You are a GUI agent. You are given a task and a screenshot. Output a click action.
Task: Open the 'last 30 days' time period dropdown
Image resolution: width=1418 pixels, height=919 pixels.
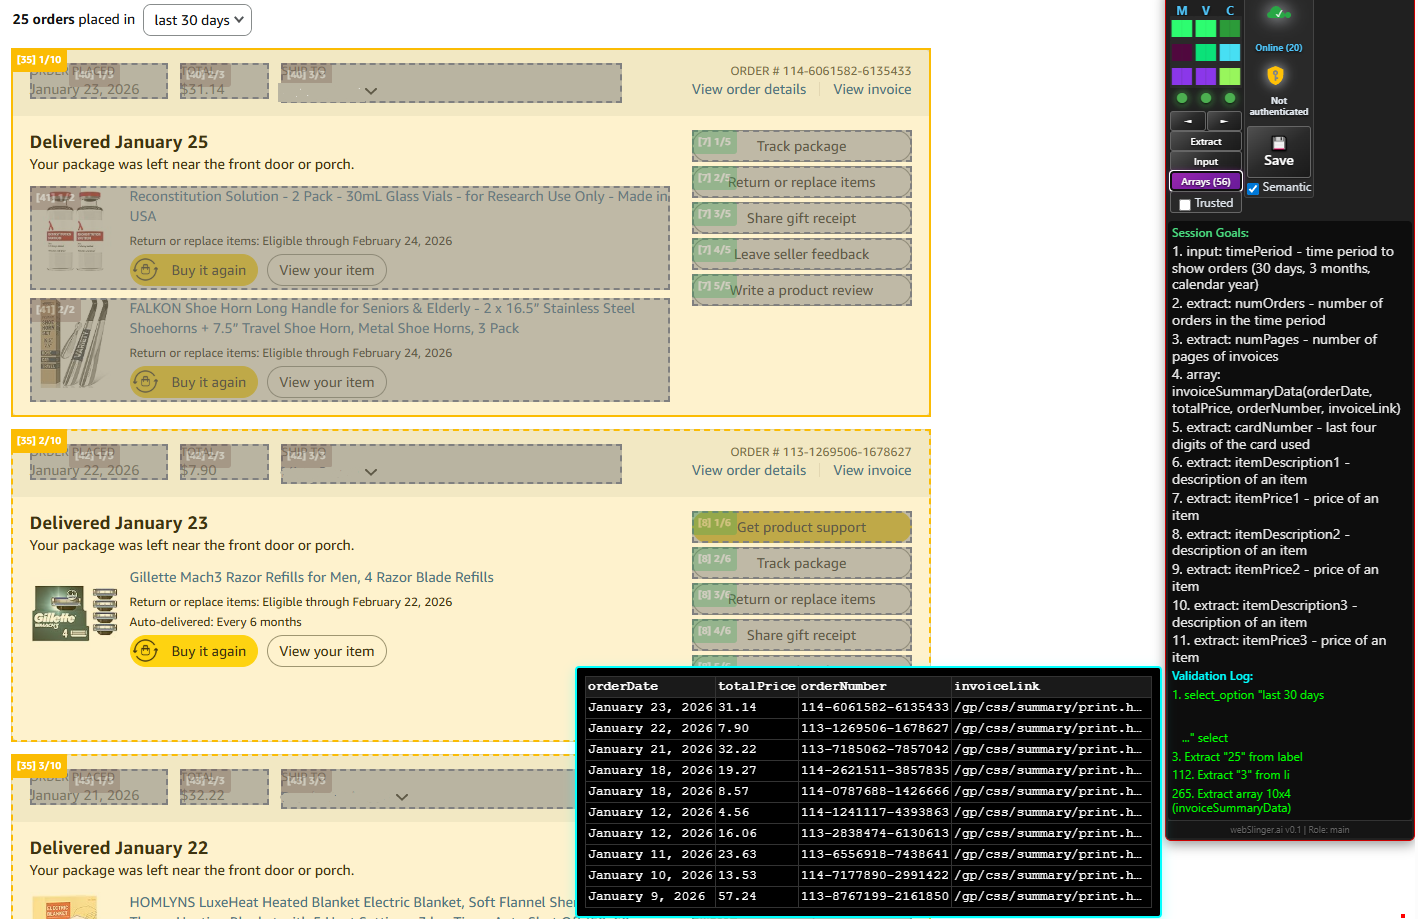(x=198, y=20)
